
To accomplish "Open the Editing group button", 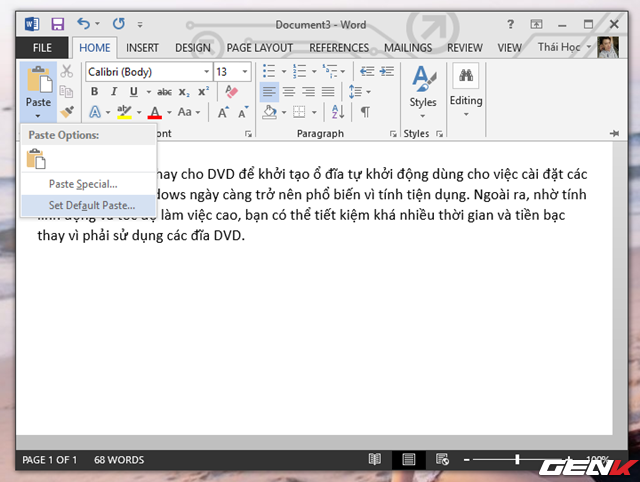I will tap(466, 91).
